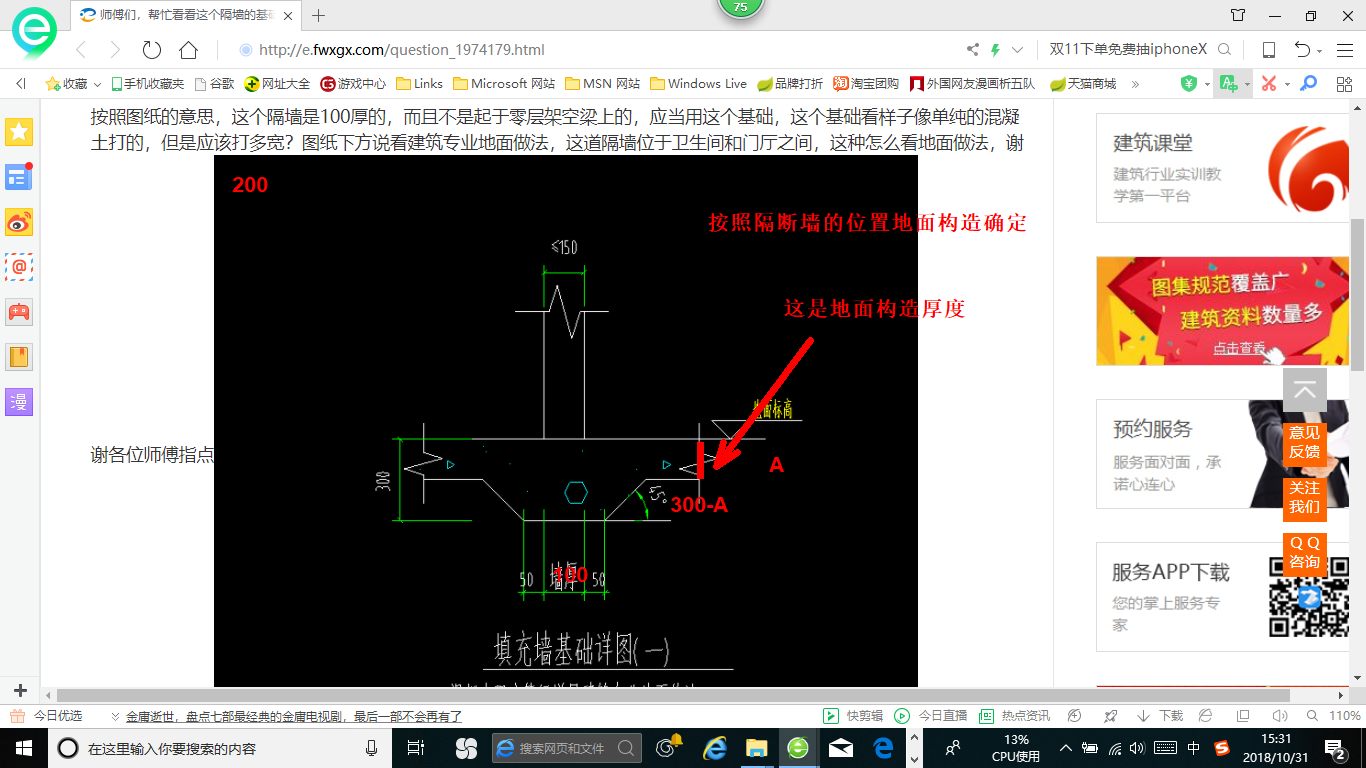Open the skin/shirt icon in title bar

pyautogui.click(x=1238, y=15)
